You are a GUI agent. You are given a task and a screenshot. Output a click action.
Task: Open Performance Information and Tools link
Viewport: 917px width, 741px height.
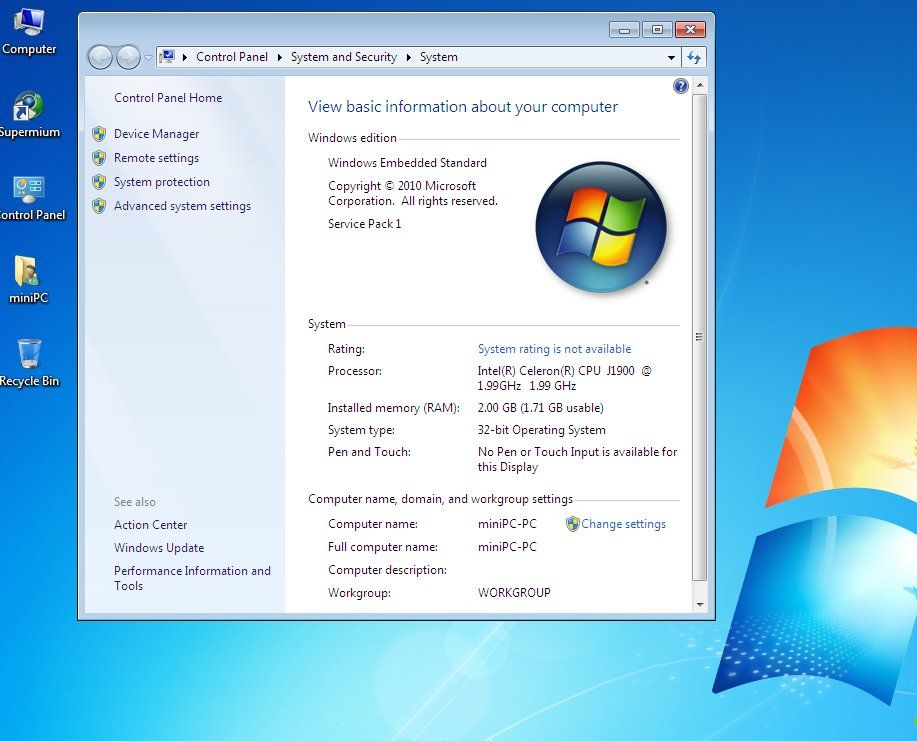click(192, 578)
